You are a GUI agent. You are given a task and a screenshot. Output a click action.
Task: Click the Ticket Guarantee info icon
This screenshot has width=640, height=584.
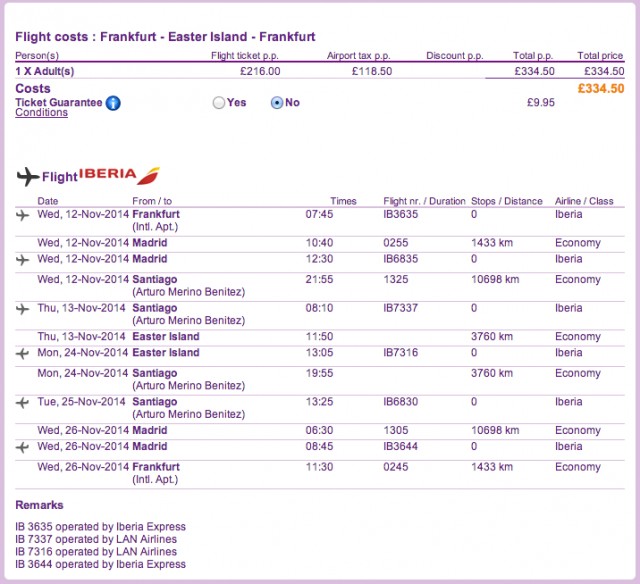pyautogui.click(x=113, y=103)
